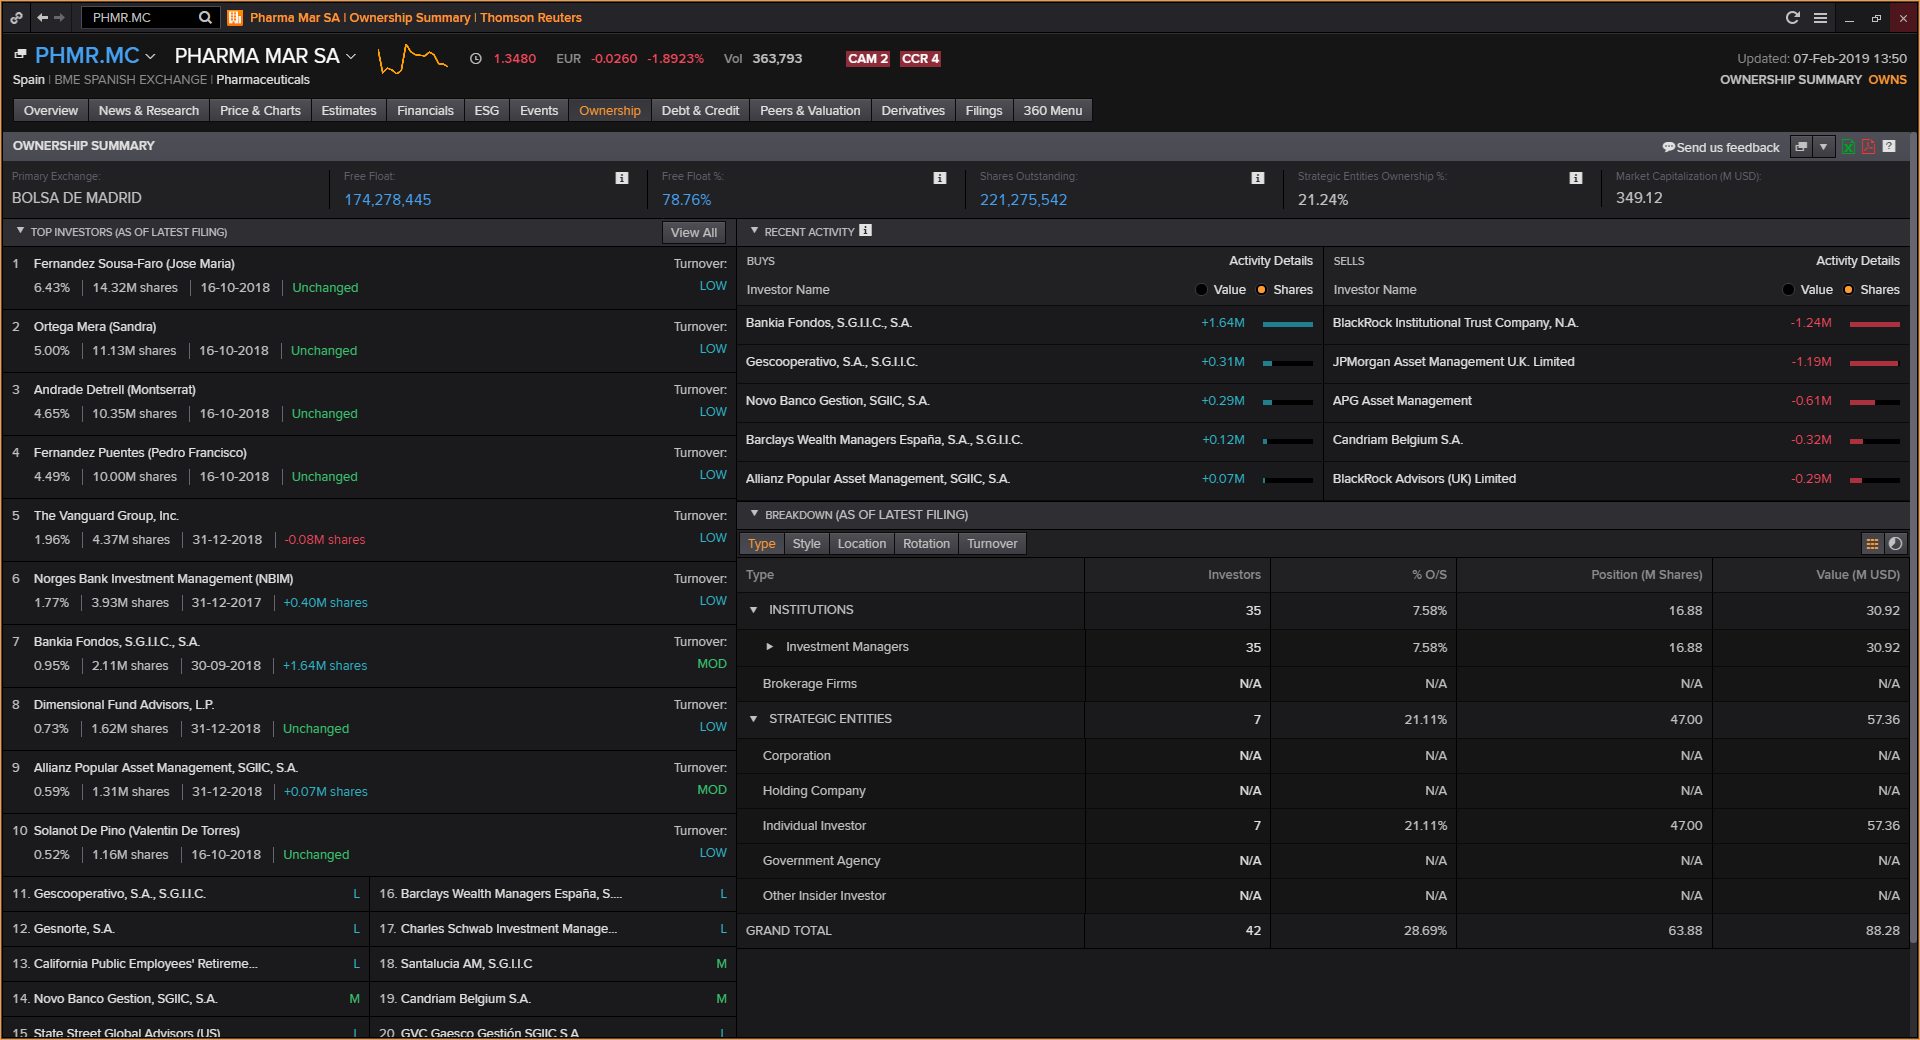Expand the Investment Managers row
The width and height of the screenshot is (1920, 1040).
(769, 647)
